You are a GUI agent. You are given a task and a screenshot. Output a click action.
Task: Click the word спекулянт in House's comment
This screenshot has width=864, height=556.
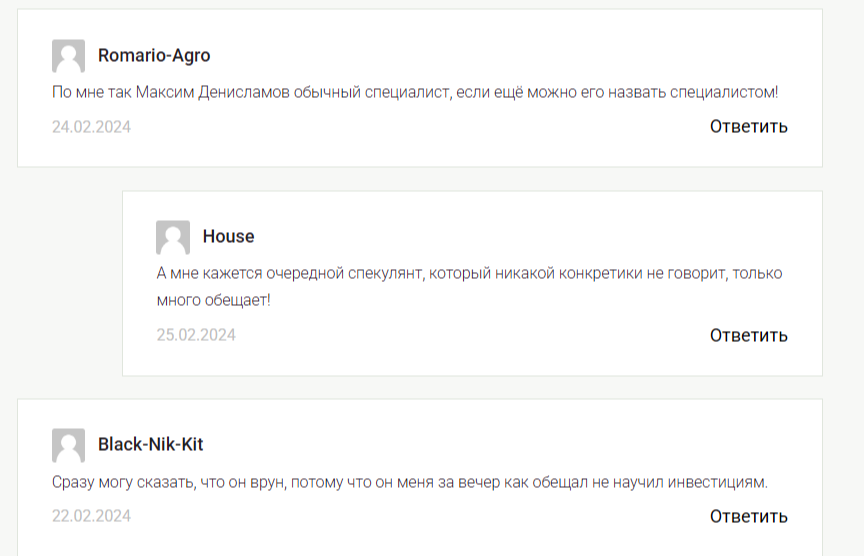pos(386,273)
